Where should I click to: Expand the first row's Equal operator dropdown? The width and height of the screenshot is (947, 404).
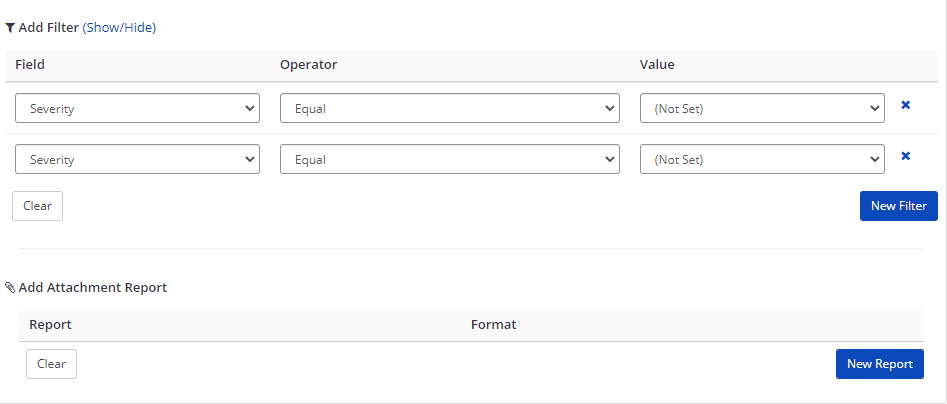coord(449,108)
